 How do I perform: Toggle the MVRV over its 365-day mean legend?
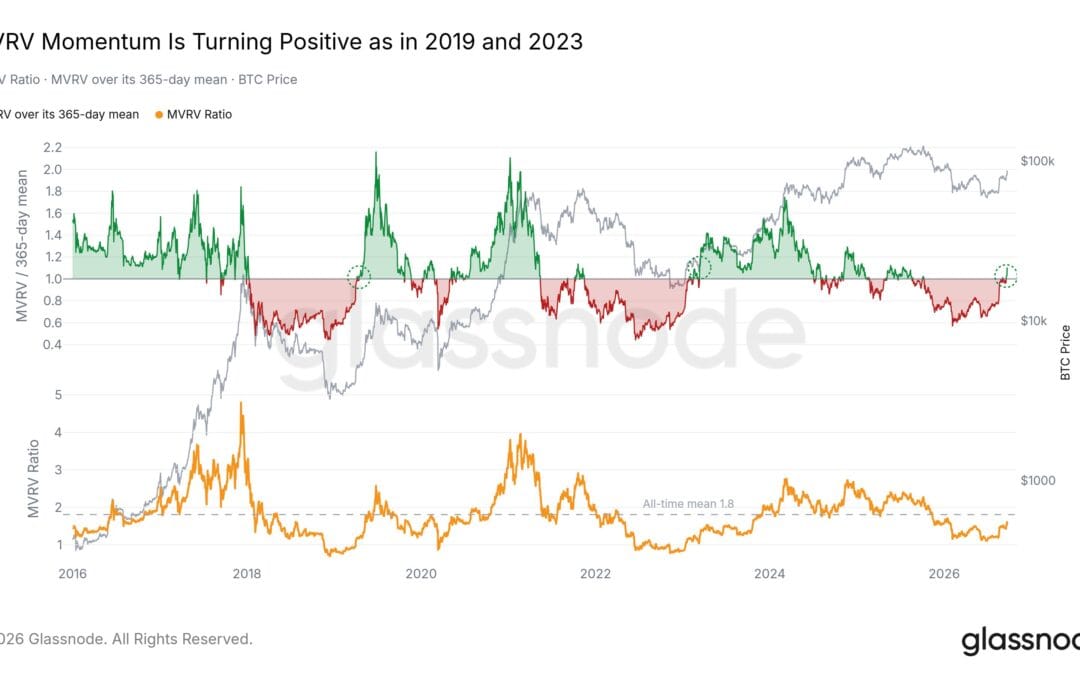coord(69,115)
